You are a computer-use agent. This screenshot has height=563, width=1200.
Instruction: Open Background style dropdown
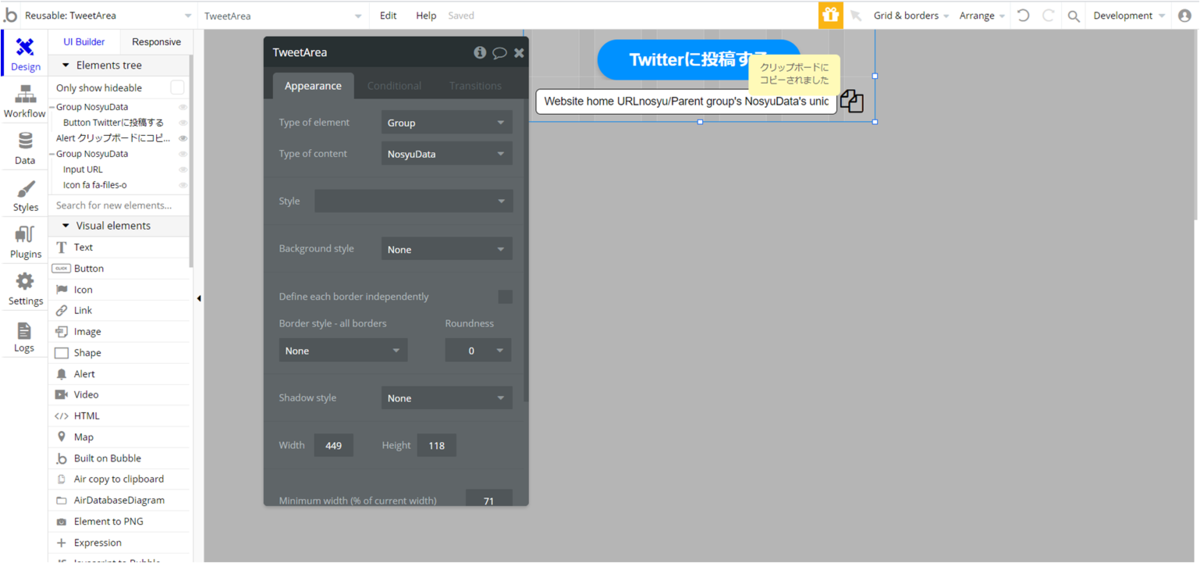pos(447,249)
